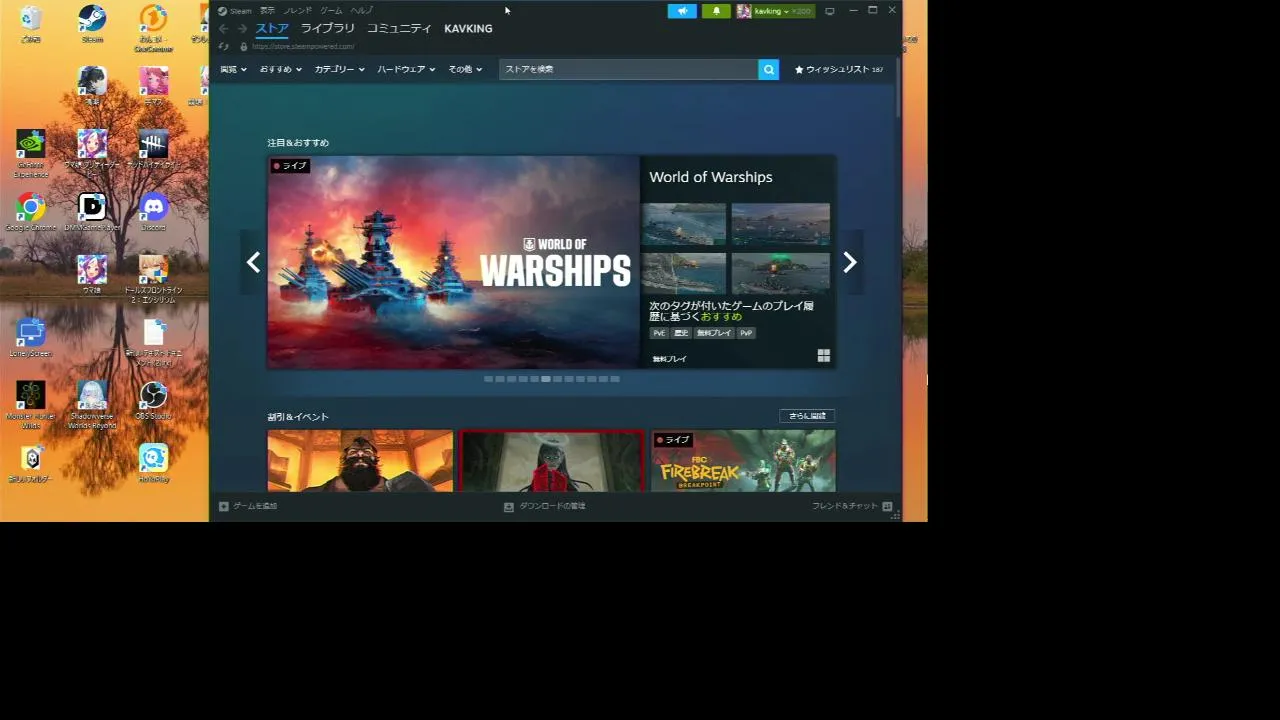Click the World of Warships main banner
The image size is (1280, 720).
[453, 262]
